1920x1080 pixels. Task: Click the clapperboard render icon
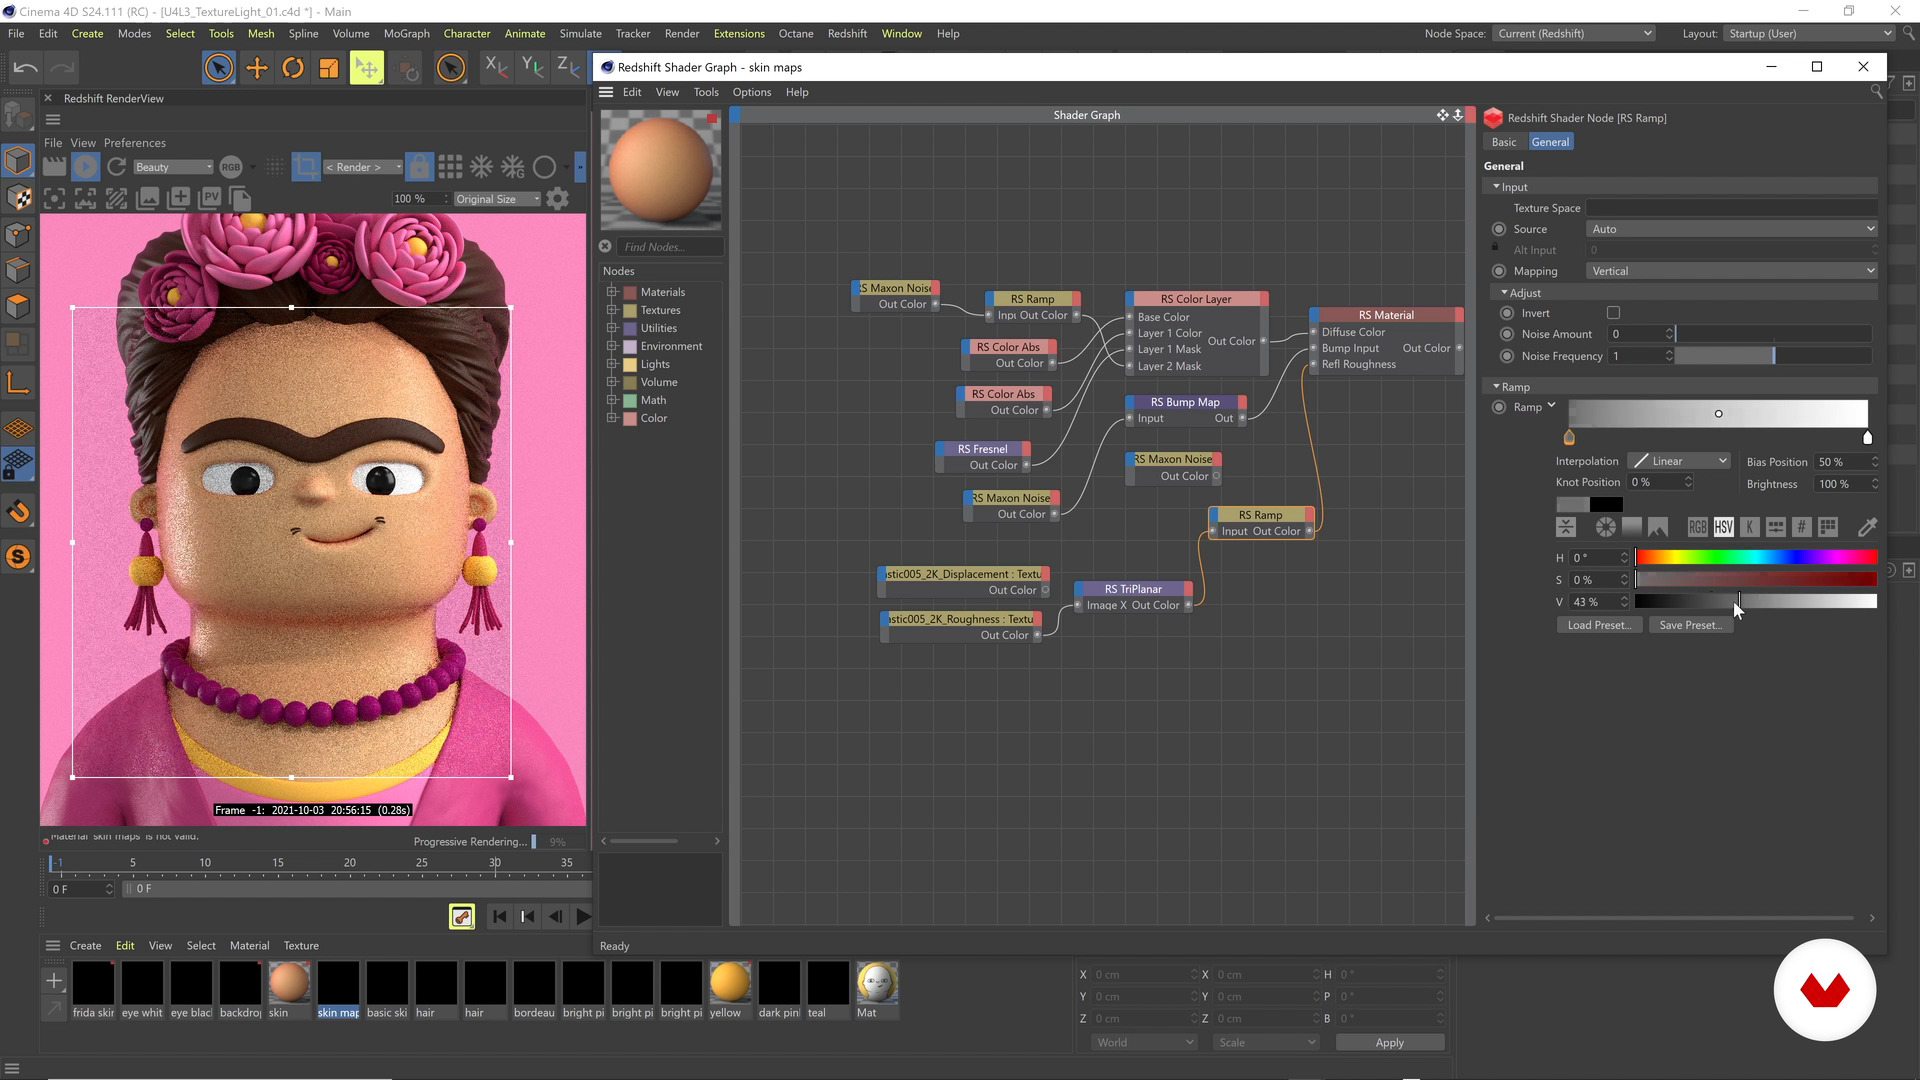54,167
